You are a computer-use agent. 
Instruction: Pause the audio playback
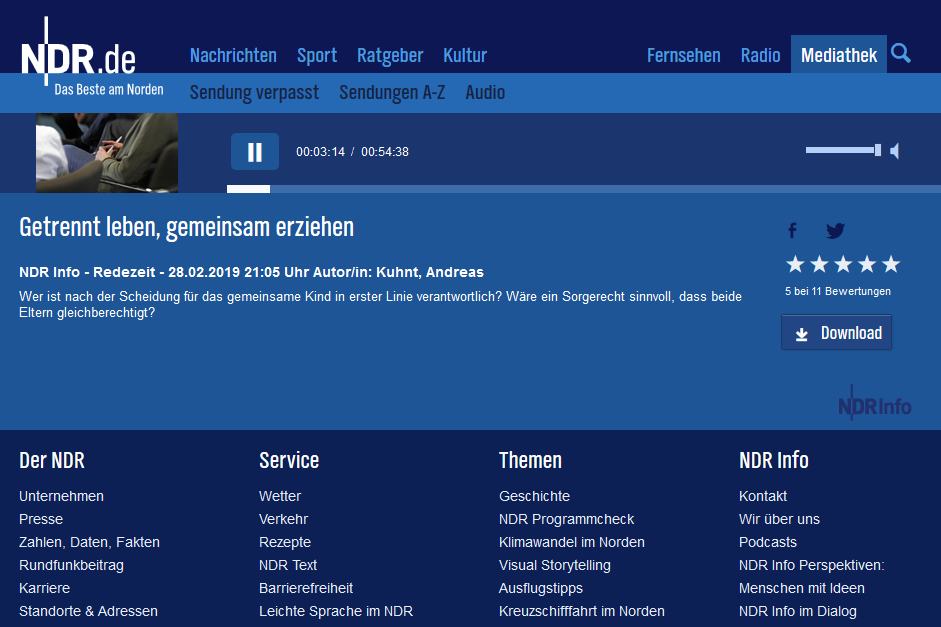(255, 152)
